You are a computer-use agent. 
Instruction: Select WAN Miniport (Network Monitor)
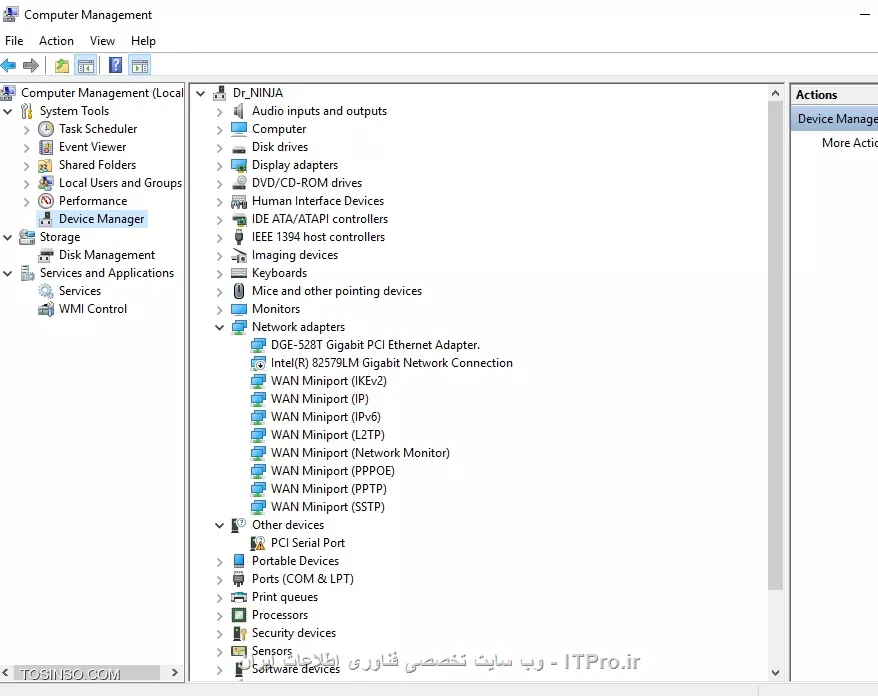click(360, 453)
